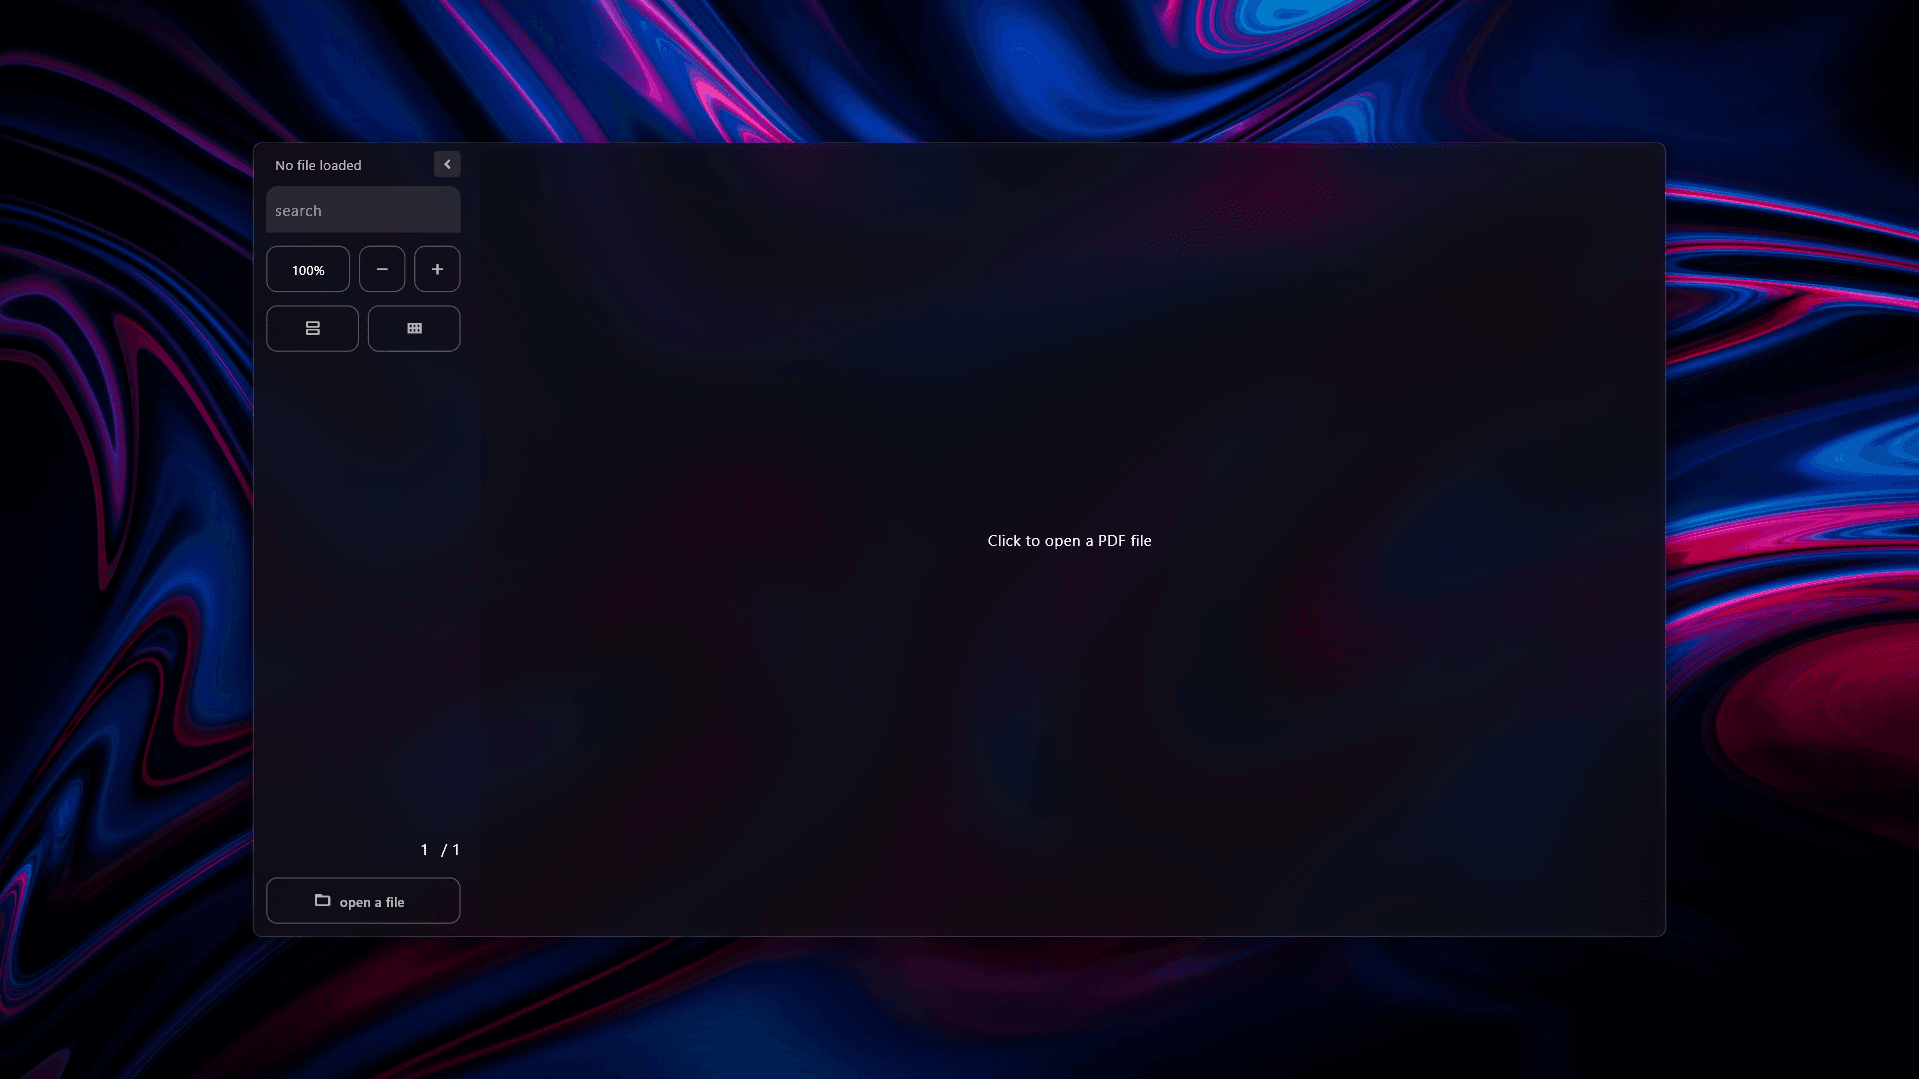Zoom out with the minus icon

tap(382, 270)
